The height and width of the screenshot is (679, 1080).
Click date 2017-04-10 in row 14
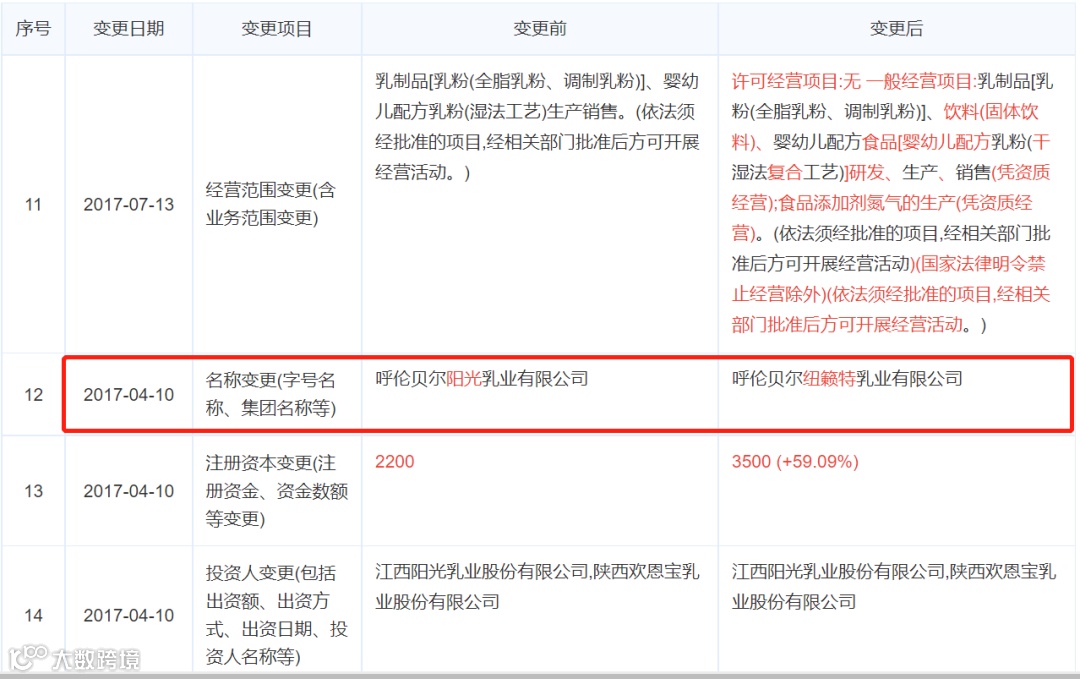pos(129,615)
